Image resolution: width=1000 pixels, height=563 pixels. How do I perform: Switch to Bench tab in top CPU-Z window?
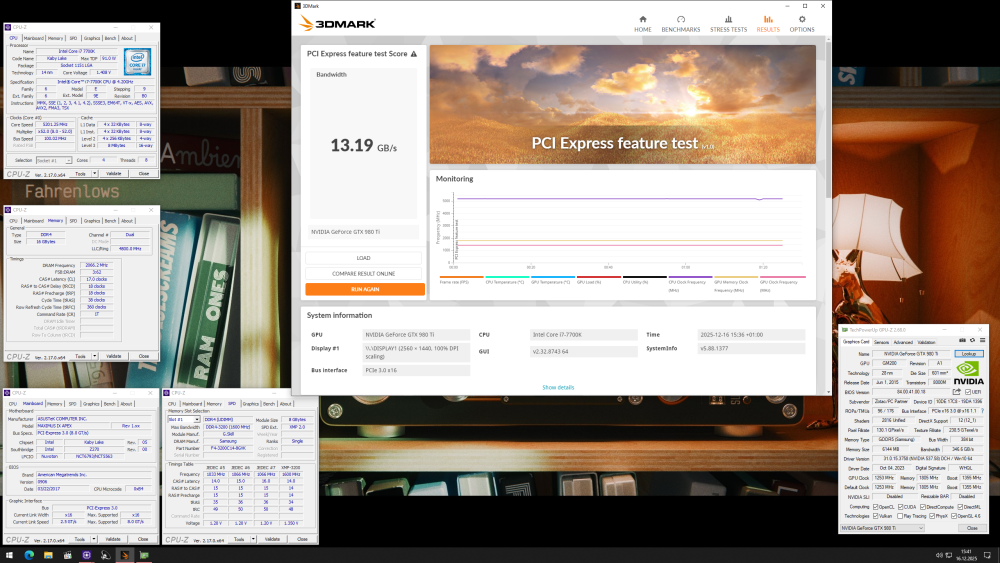(x=111, y=38)
